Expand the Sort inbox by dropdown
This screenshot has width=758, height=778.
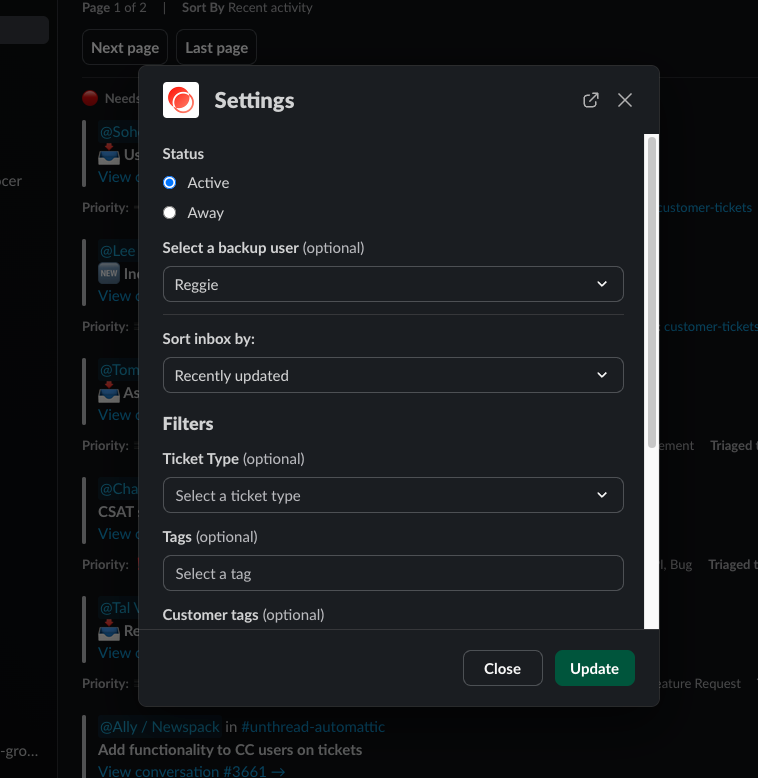[x=392, y=375]
